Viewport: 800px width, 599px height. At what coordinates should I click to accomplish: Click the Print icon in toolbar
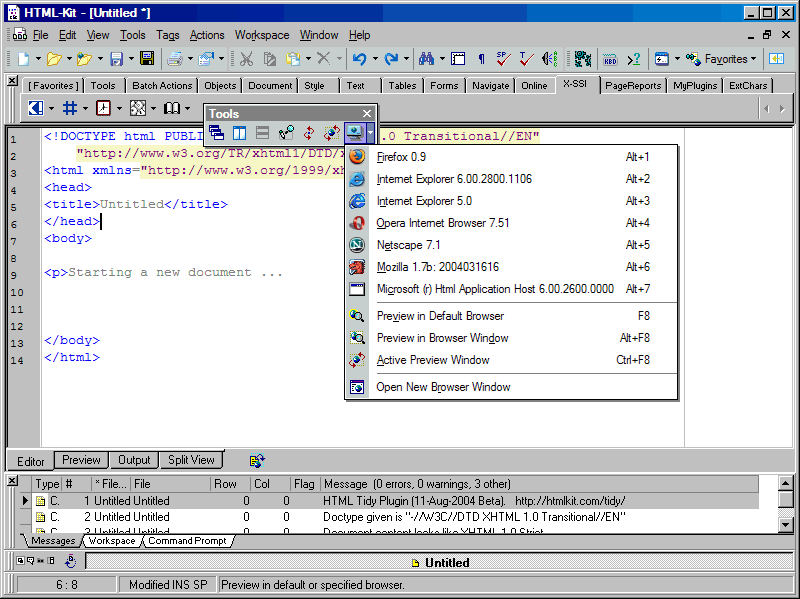click(174, 59)
